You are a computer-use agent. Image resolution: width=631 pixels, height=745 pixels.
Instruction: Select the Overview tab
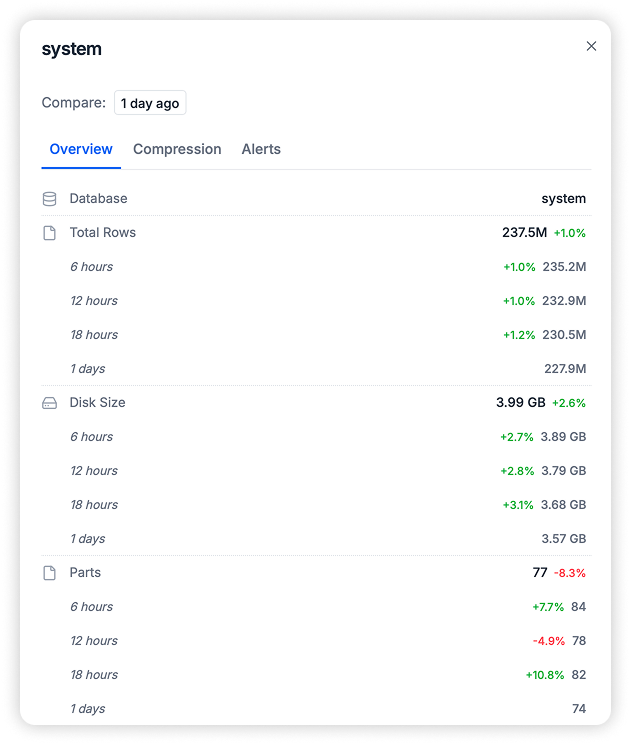81,149
